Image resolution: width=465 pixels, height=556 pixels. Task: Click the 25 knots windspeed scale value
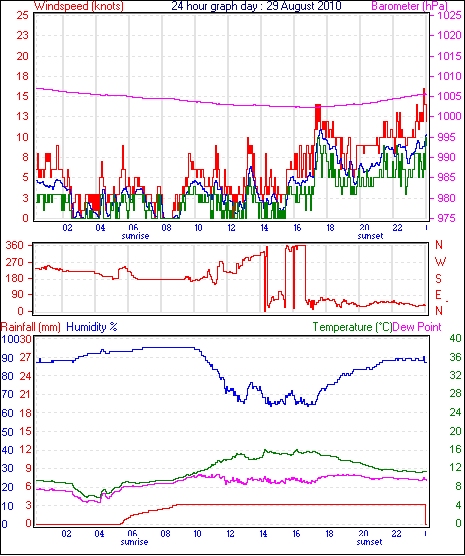coord(22,16)
